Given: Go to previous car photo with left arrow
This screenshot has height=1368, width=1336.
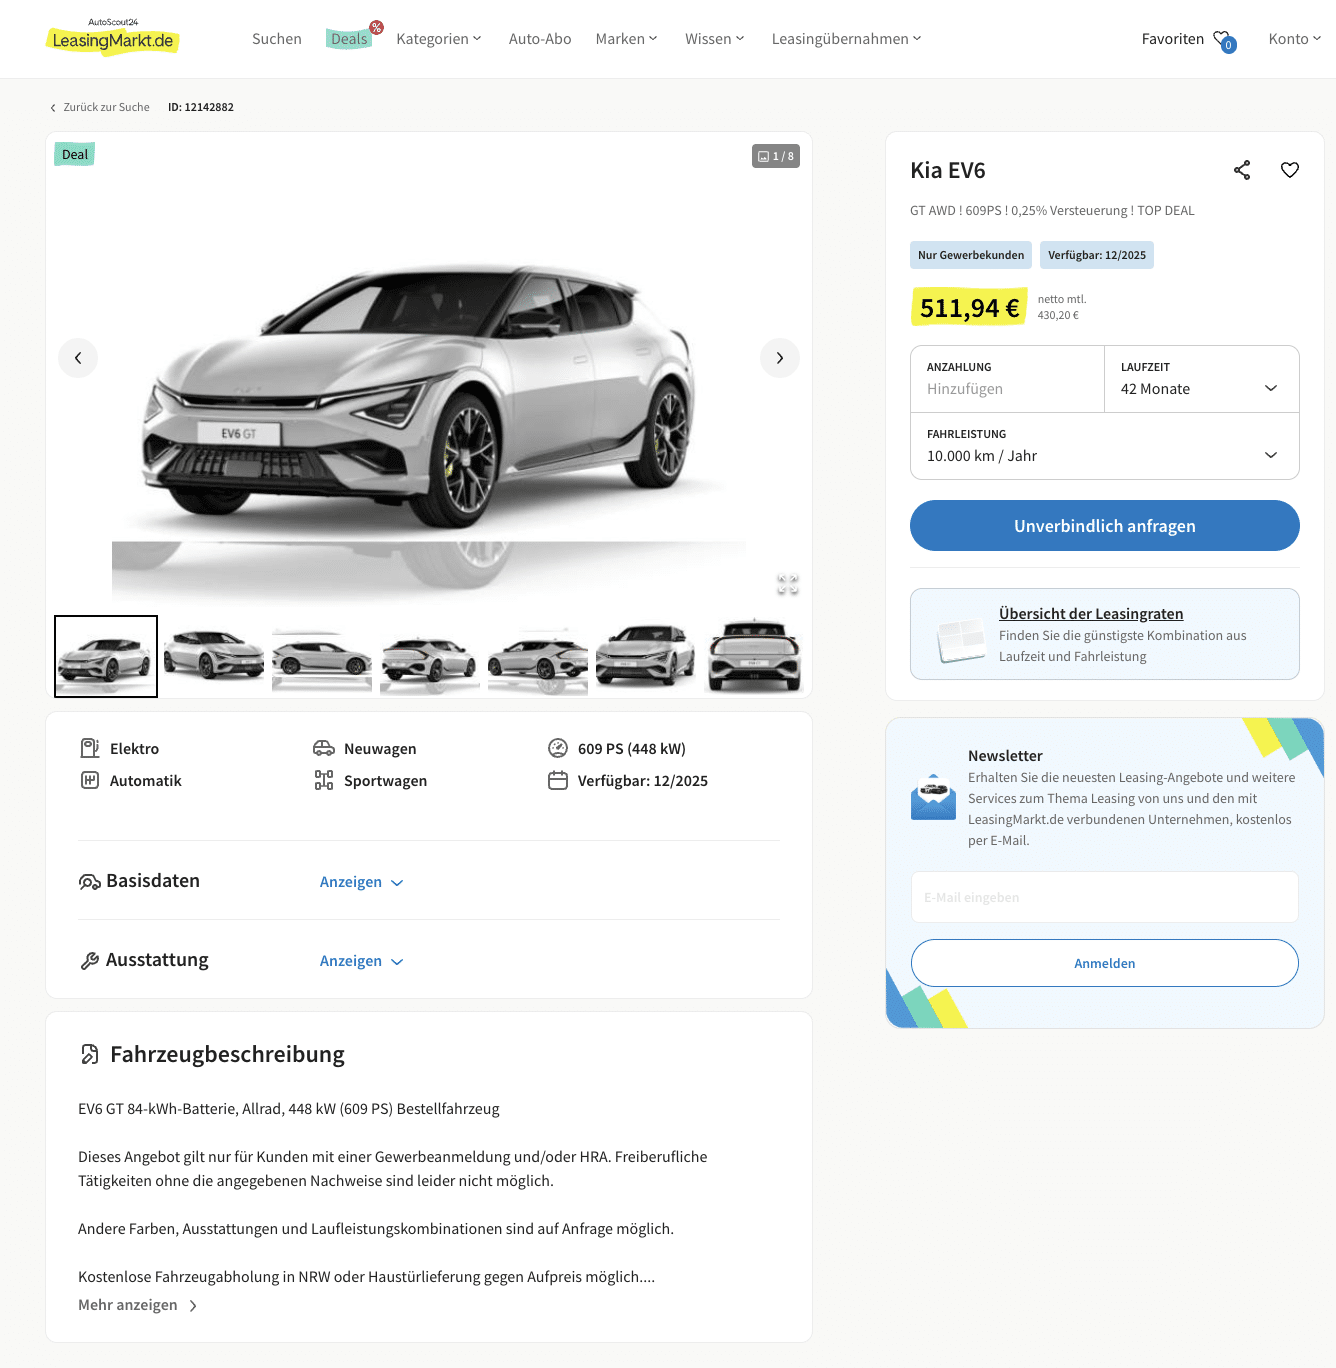Looking at the screenshot, I should [78, 358].
